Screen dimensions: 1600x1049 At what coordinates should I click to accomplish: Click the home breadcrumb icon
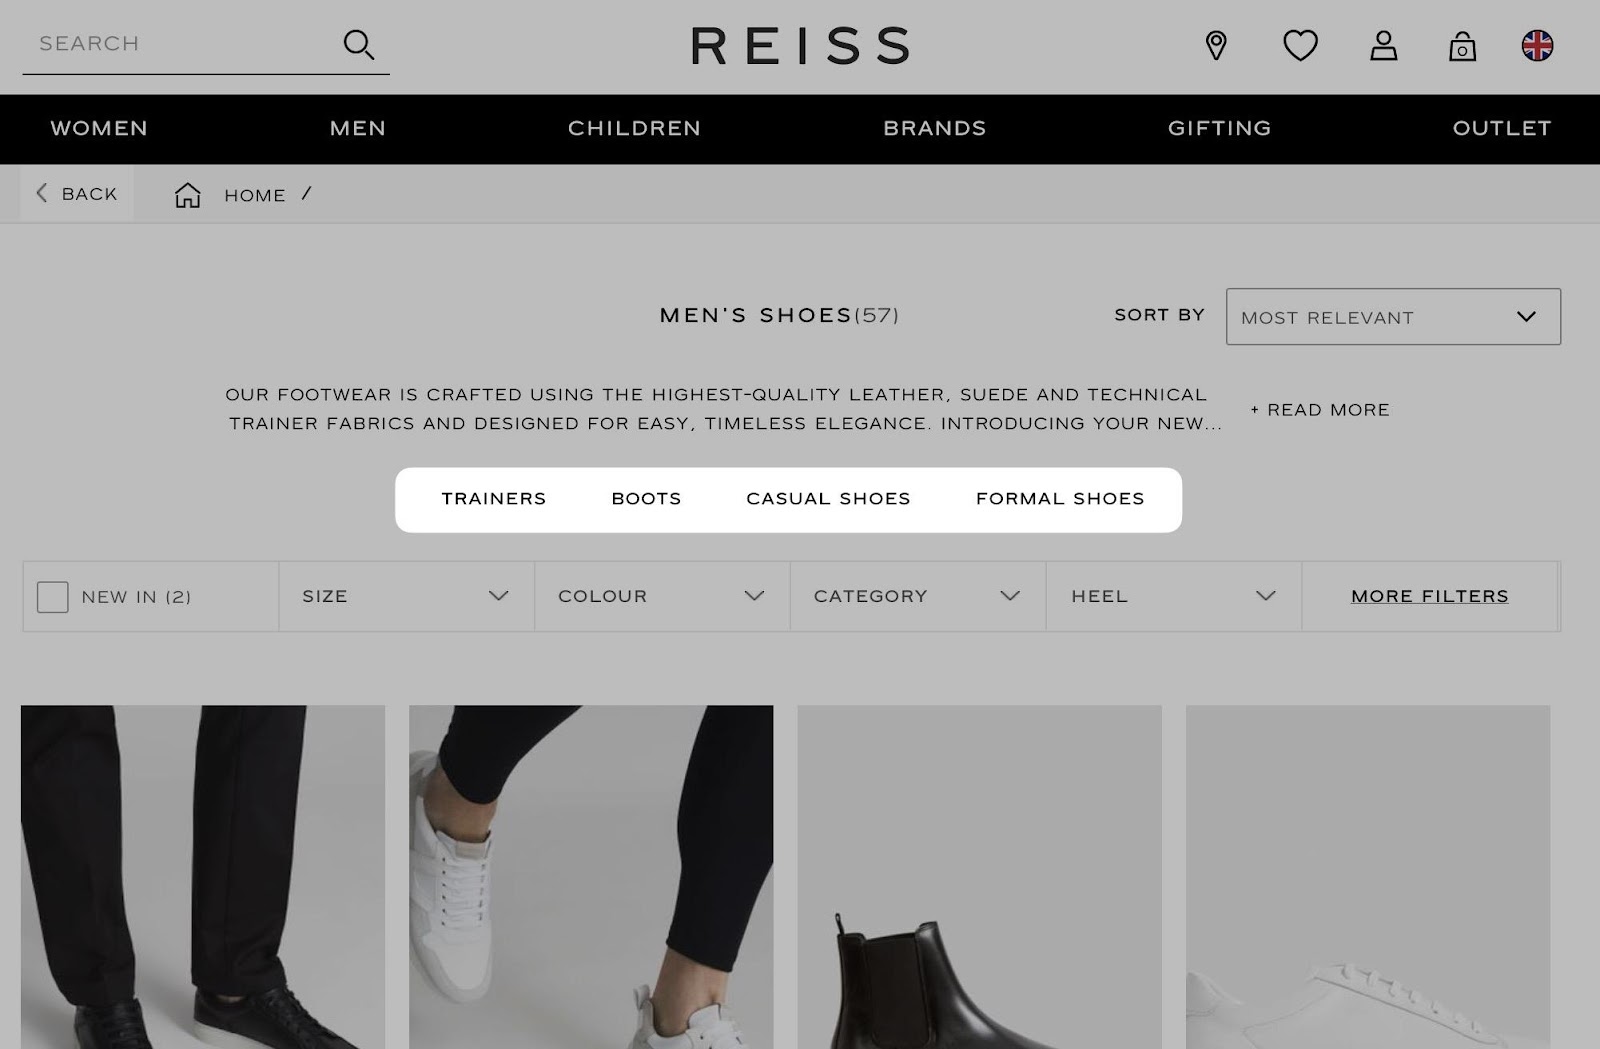coord(188,195)
